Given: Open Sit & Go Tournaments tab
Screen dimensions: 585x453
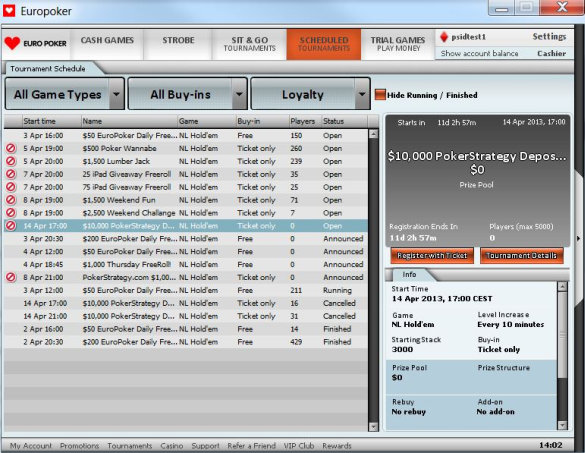Looking at the screenshot, I should pyautogui.click(x=249, y=44).
